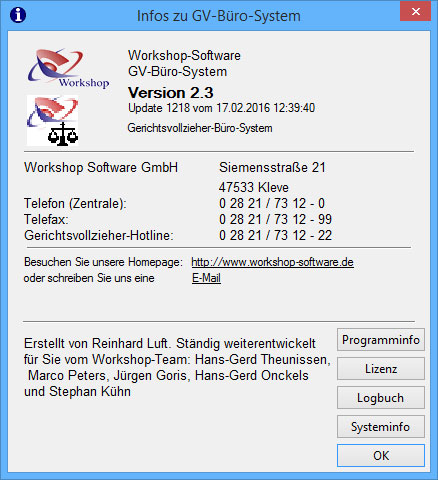Screen dimensions: 438x480
Task: Click the 'Telefax:' label
Action: (46, 219)
